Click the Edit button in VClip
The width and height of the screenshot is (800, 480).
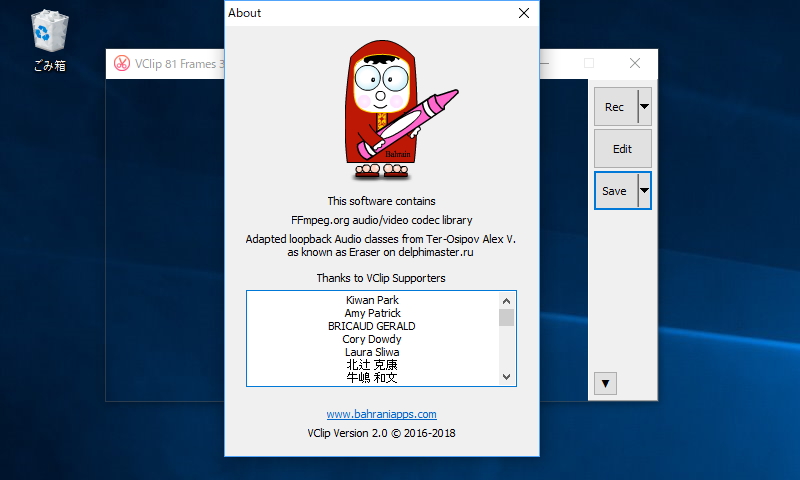[x=622, y=148]
